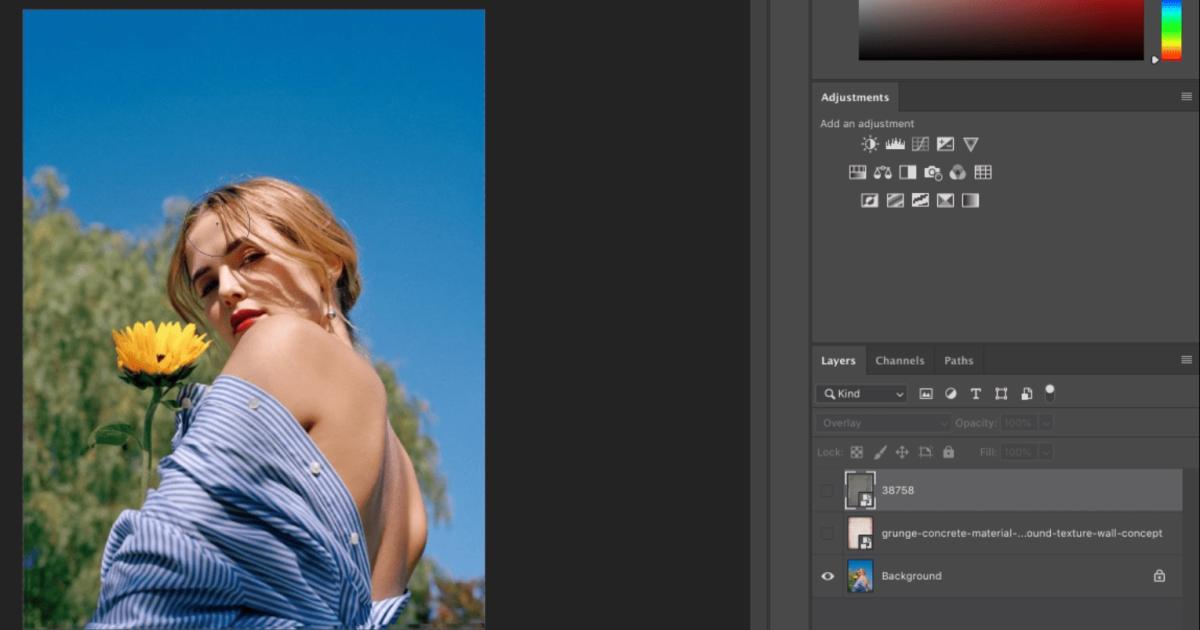The width and height of the screenshot is (1200, 630).
Task: Select the Brightness/Contrast adjustment icon
Action: [869, 143]
